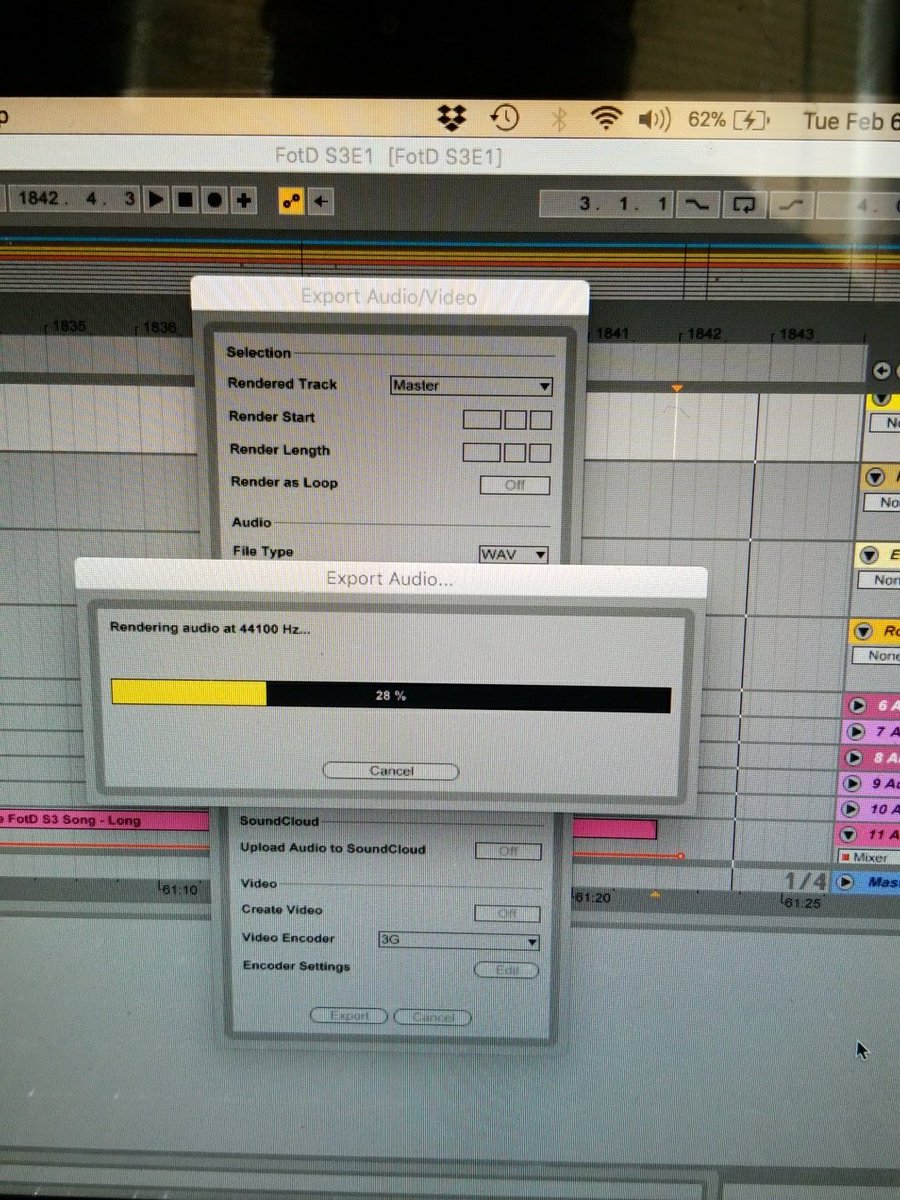
Task: Enable Upload Audio to SoundCloud
Action: pos(508,851)
